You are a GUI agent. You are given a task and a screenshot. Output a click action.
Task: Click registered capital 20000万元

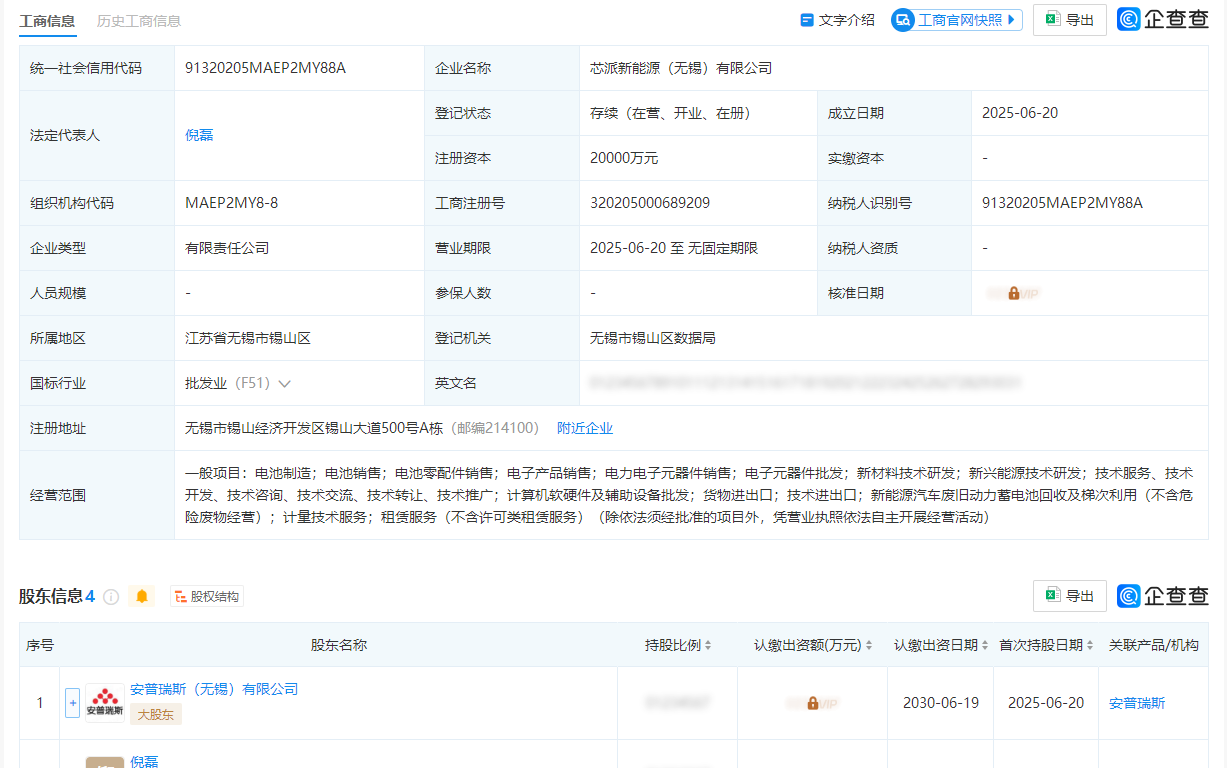click(x=624, y=158)
